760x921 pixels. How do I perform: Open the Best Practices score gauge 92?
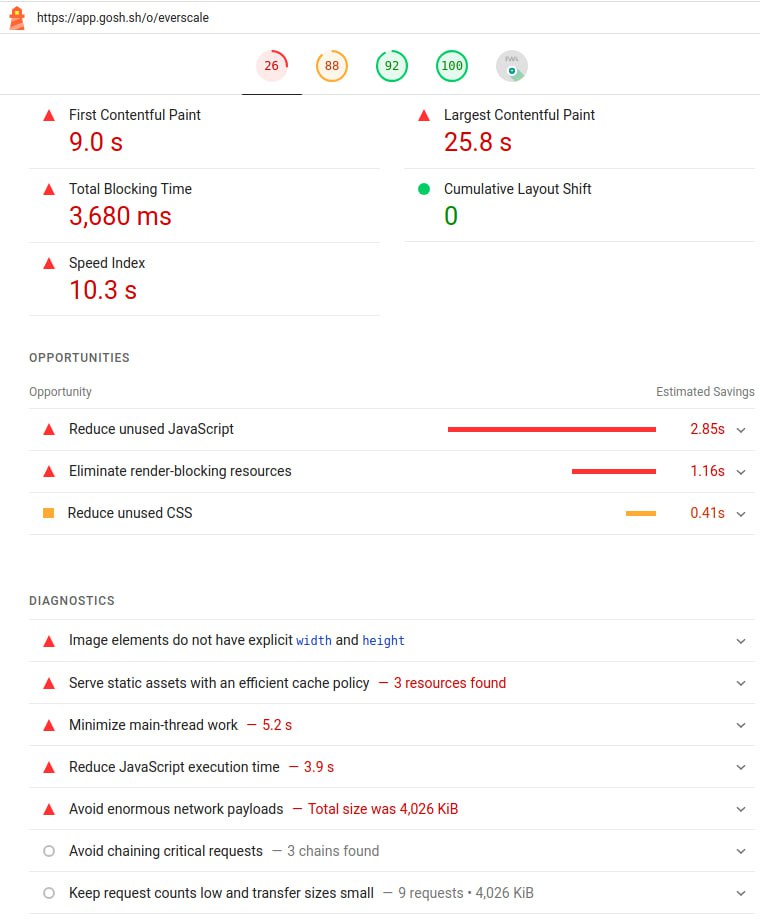[x=392, y=67]
